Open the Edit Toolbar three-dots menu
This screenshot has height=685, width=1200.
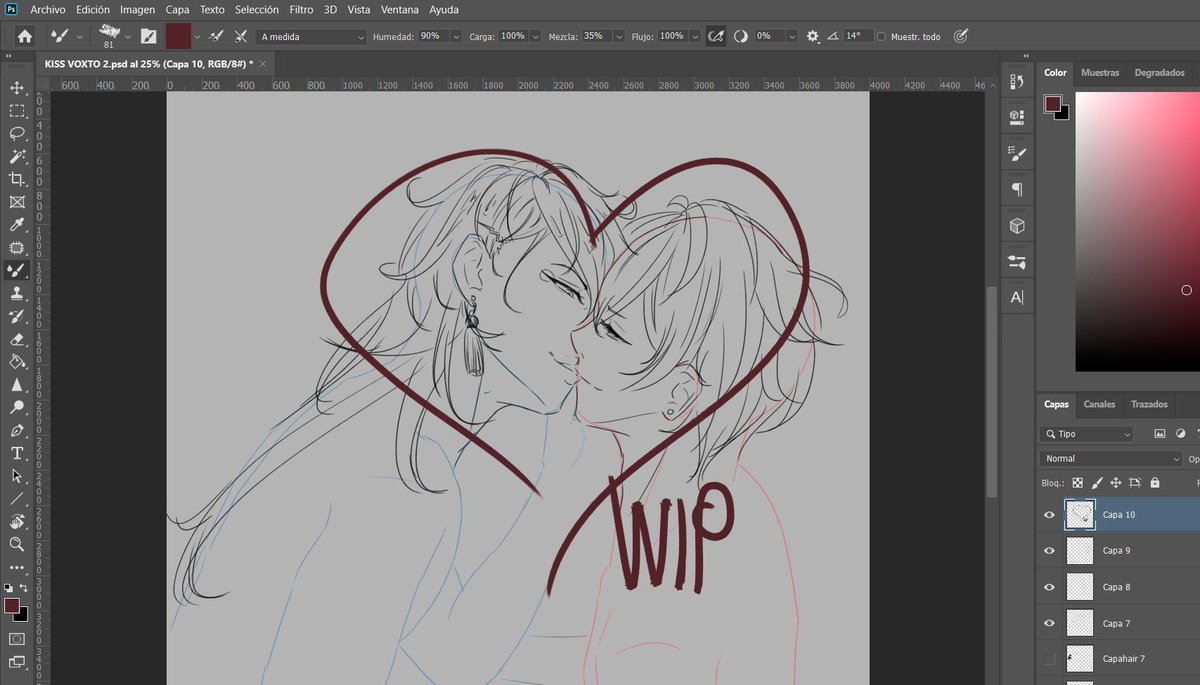tap(17, 567)
